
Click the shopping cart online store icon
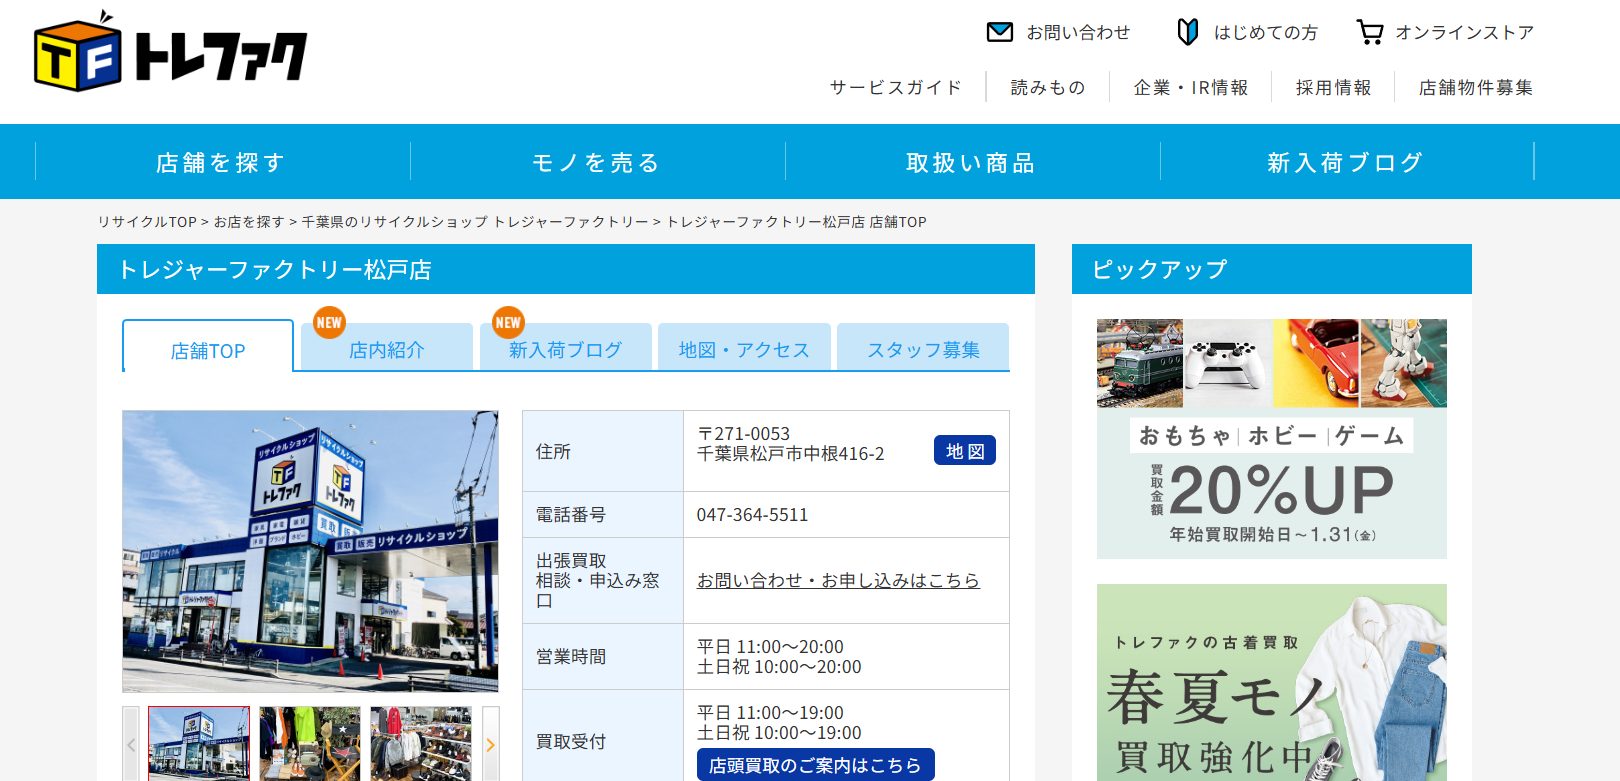1369,32
